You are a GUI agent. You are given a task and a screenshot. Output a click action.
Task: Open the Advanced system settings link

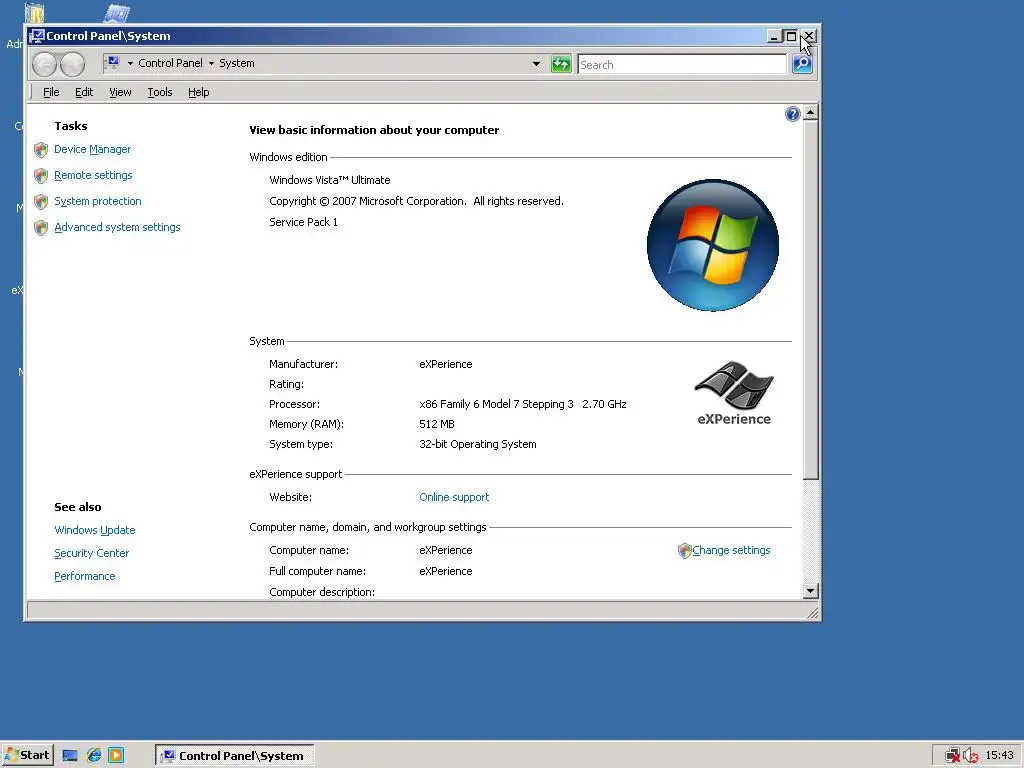[x=117, y=227]
